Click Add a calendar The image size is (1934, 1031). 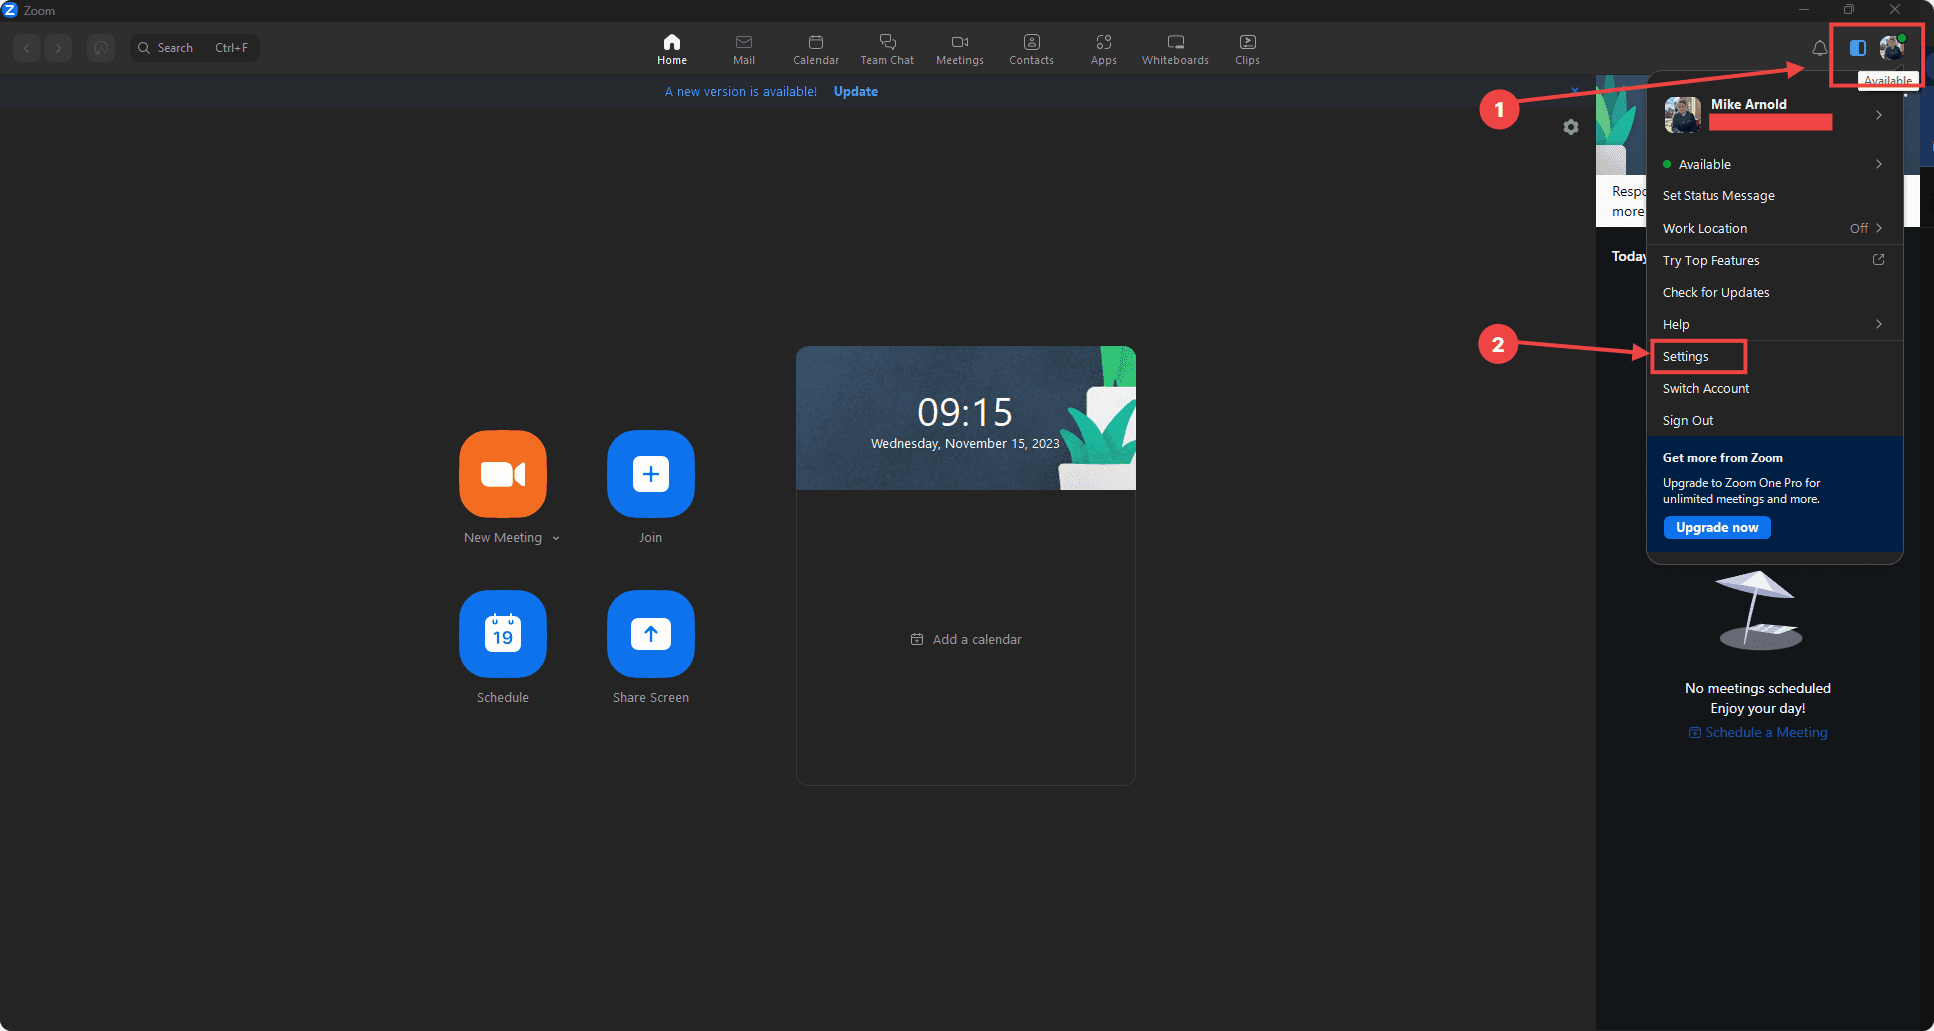pos(966,639)
